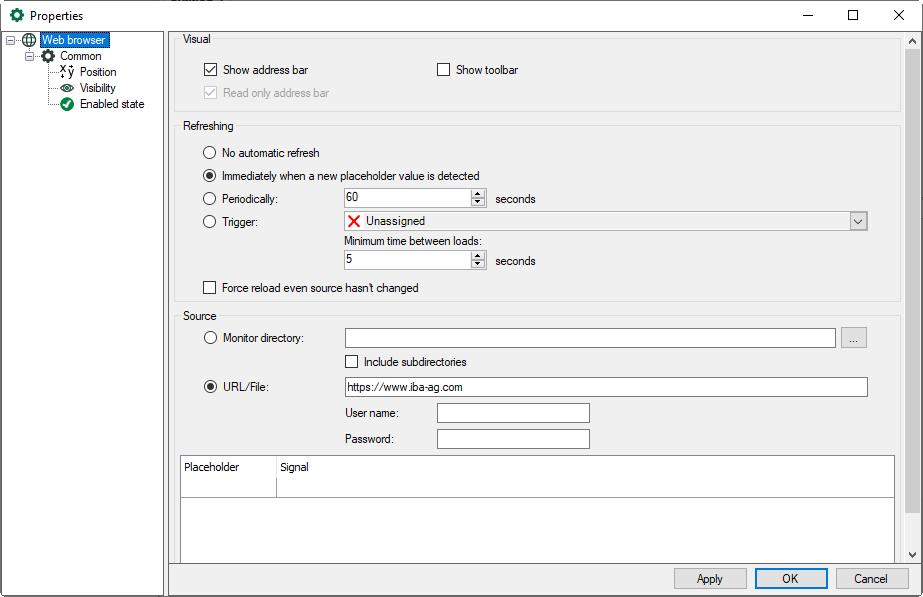Click the URL/File text field

pyautogui.click(x=605, y=387)
